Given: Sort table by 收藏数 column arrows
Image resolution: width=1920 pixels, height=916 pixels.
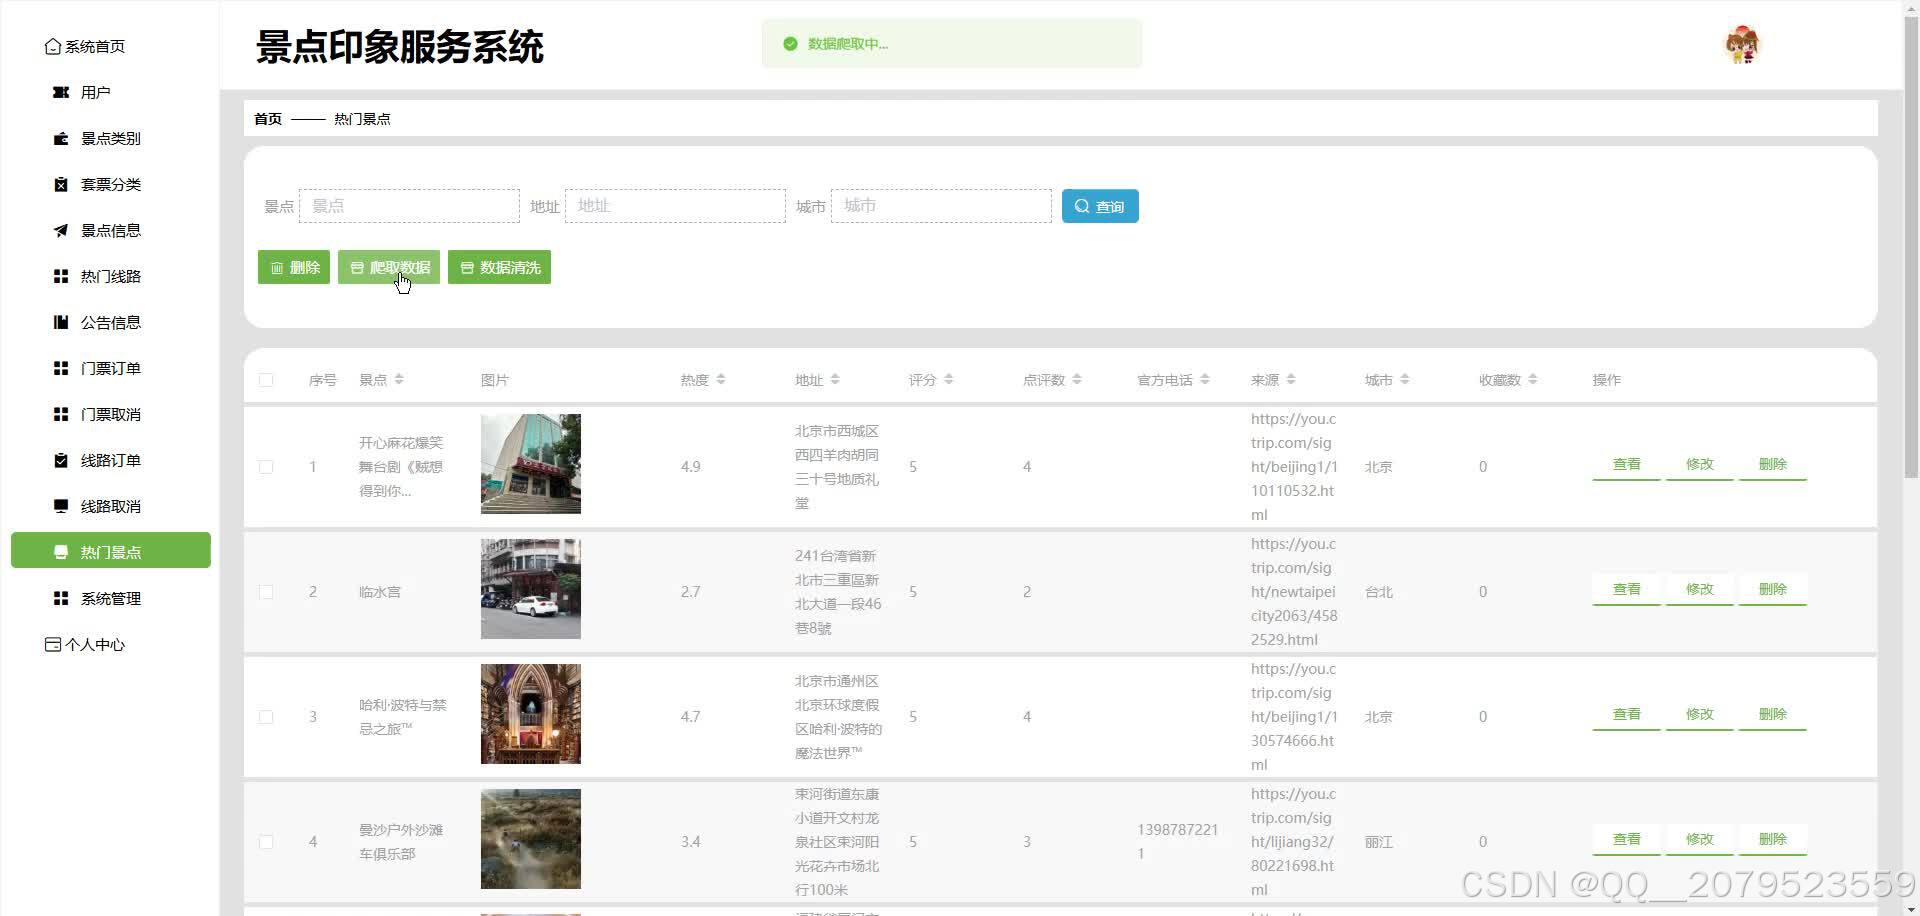Looking at the screenshot, I should [1533, 380].
